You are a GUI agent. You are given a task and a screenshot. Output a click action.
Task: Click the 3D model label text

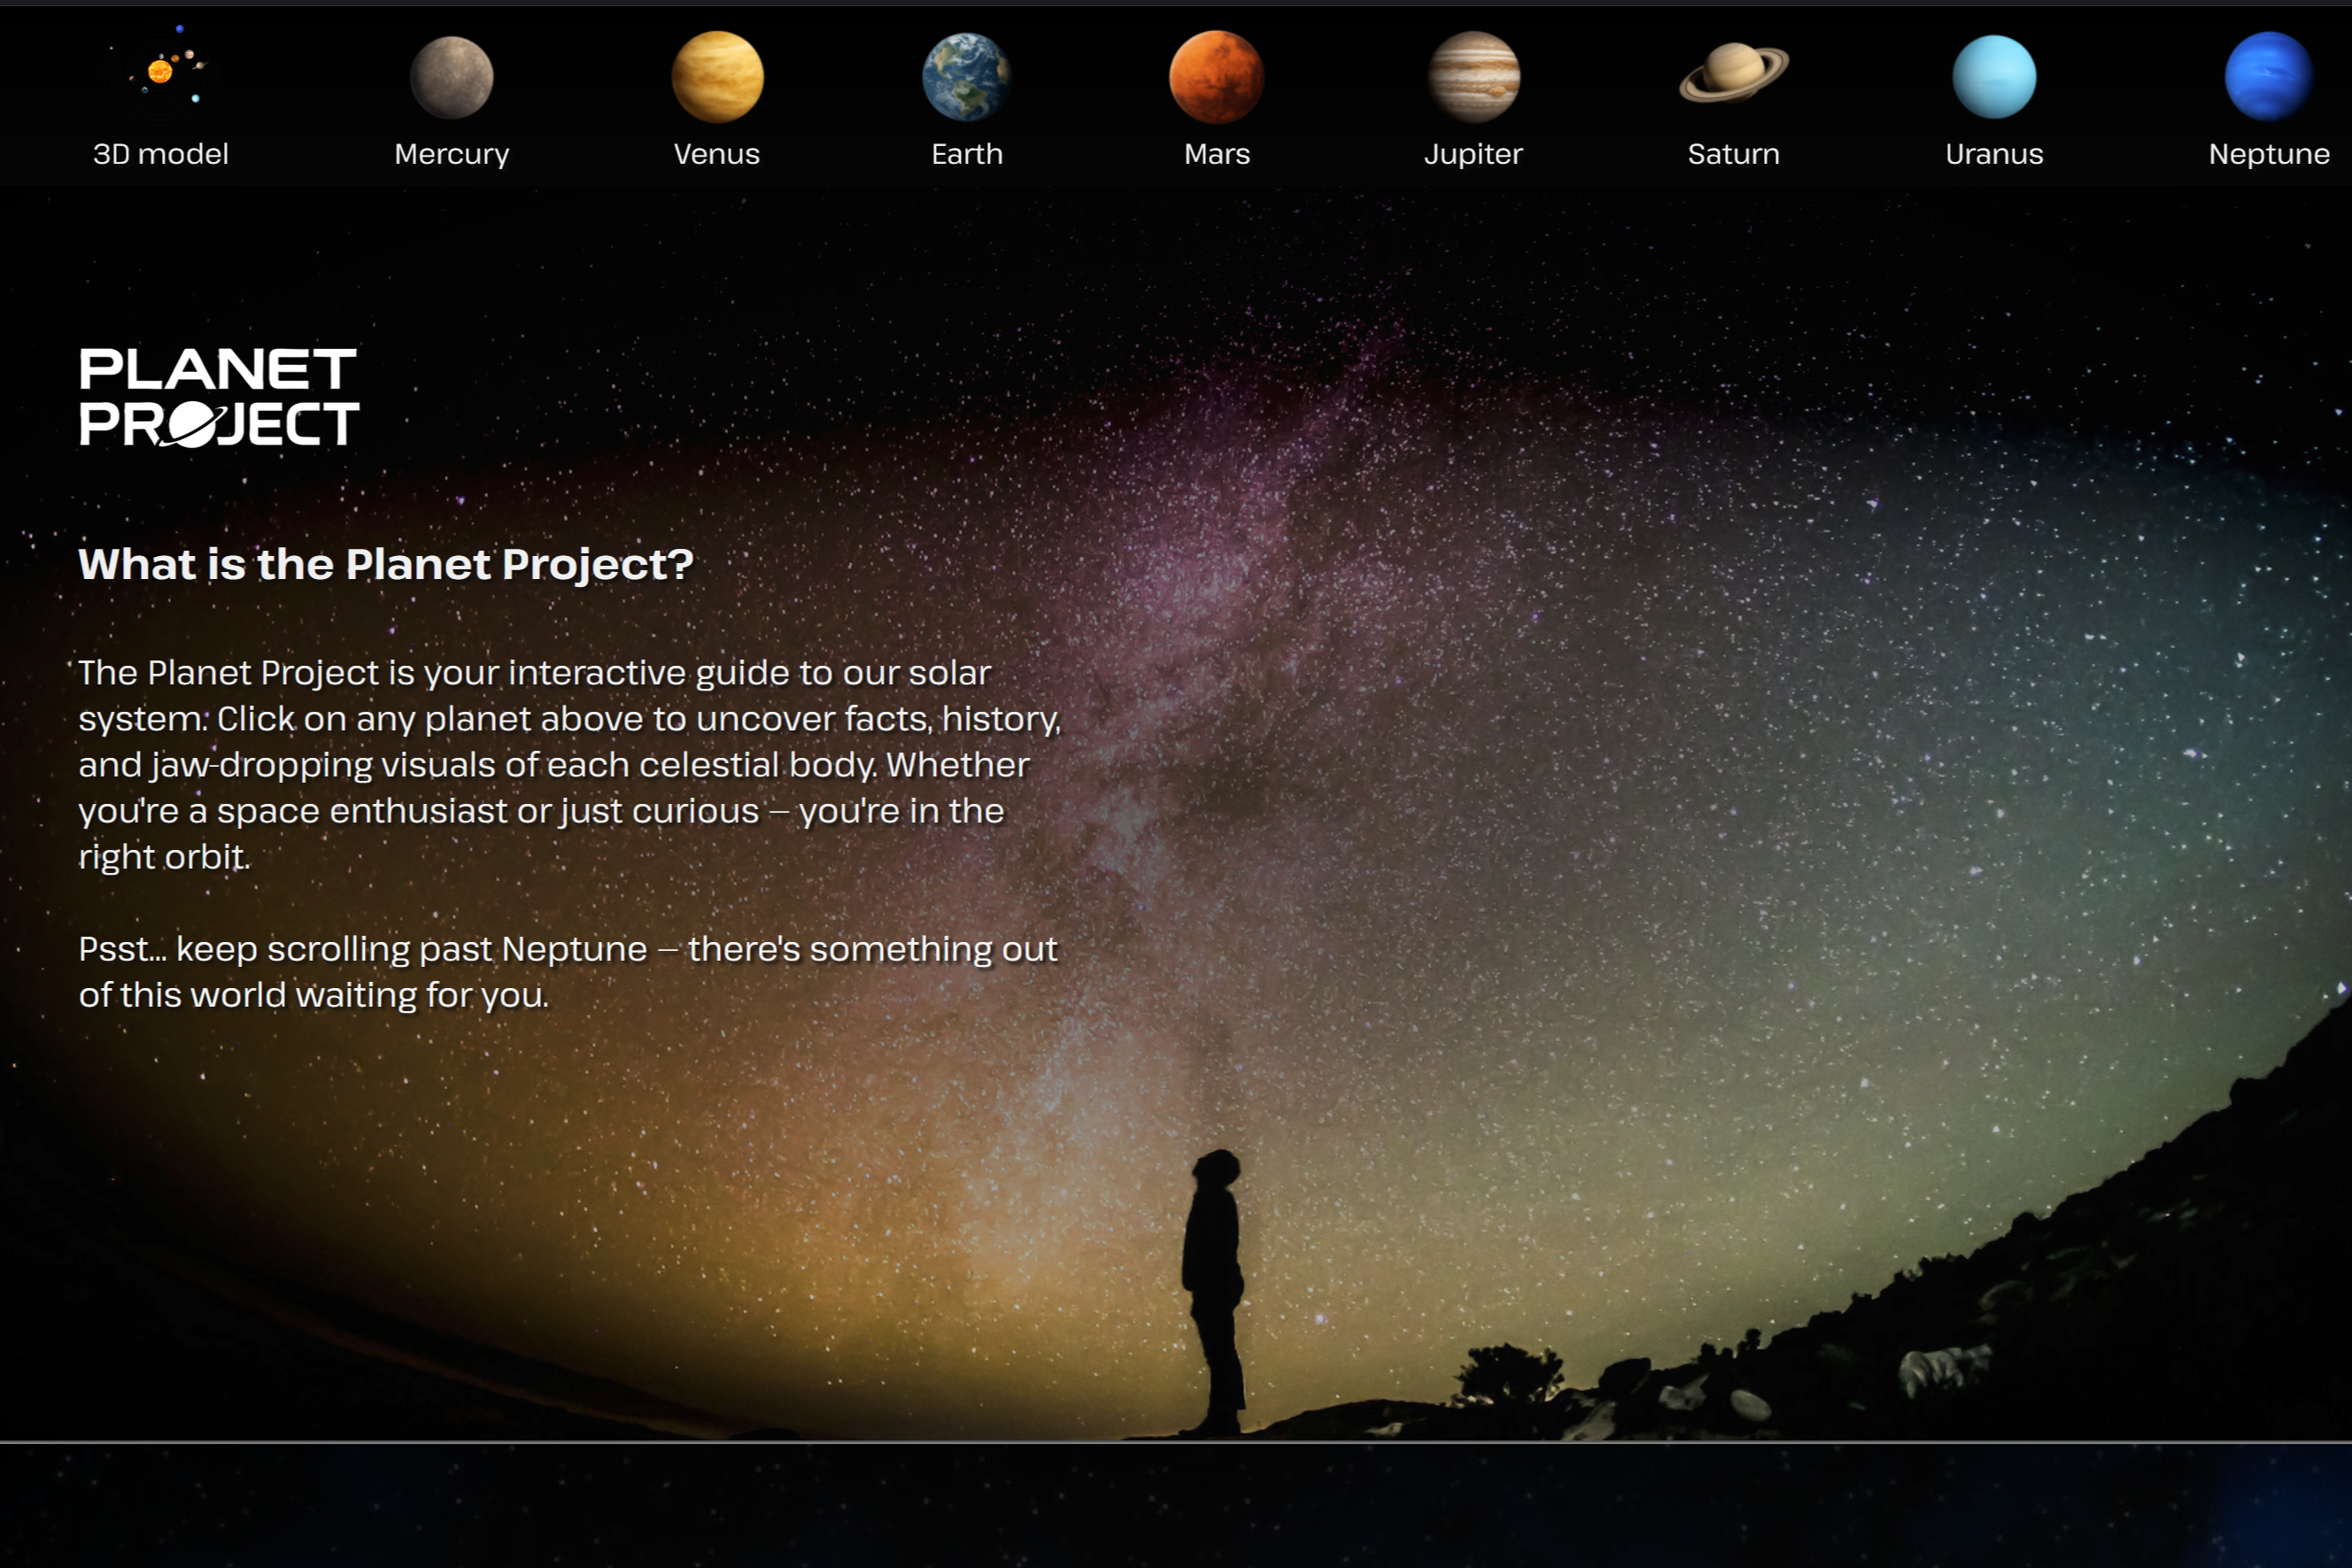coord(162,154)
